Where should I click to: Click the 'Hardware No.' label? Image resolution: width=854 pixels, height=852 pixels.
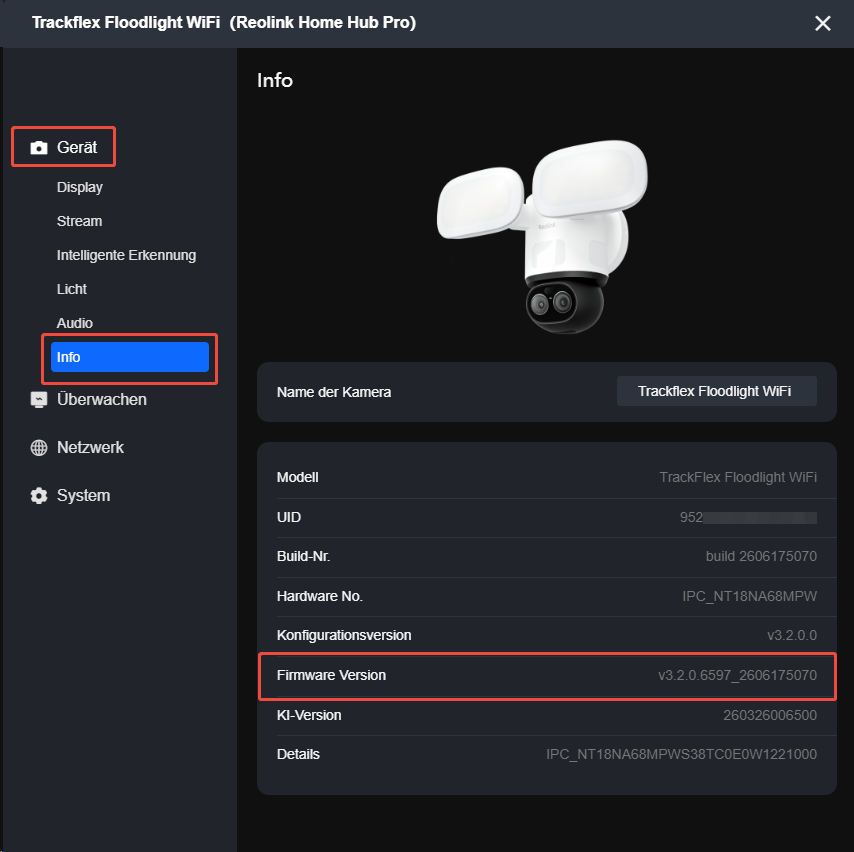(x=320, y=597)
